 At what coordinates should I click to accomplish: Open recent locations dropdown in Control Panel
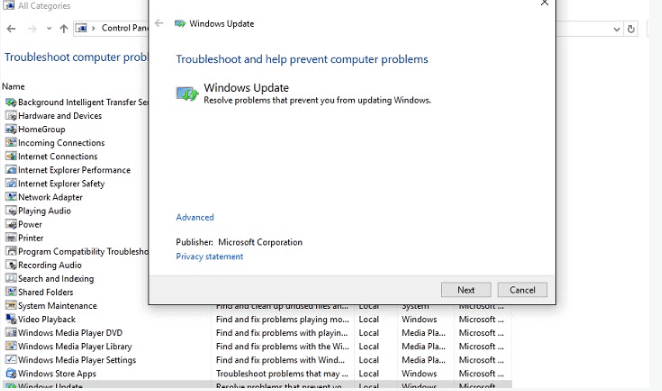pos(49,29)
